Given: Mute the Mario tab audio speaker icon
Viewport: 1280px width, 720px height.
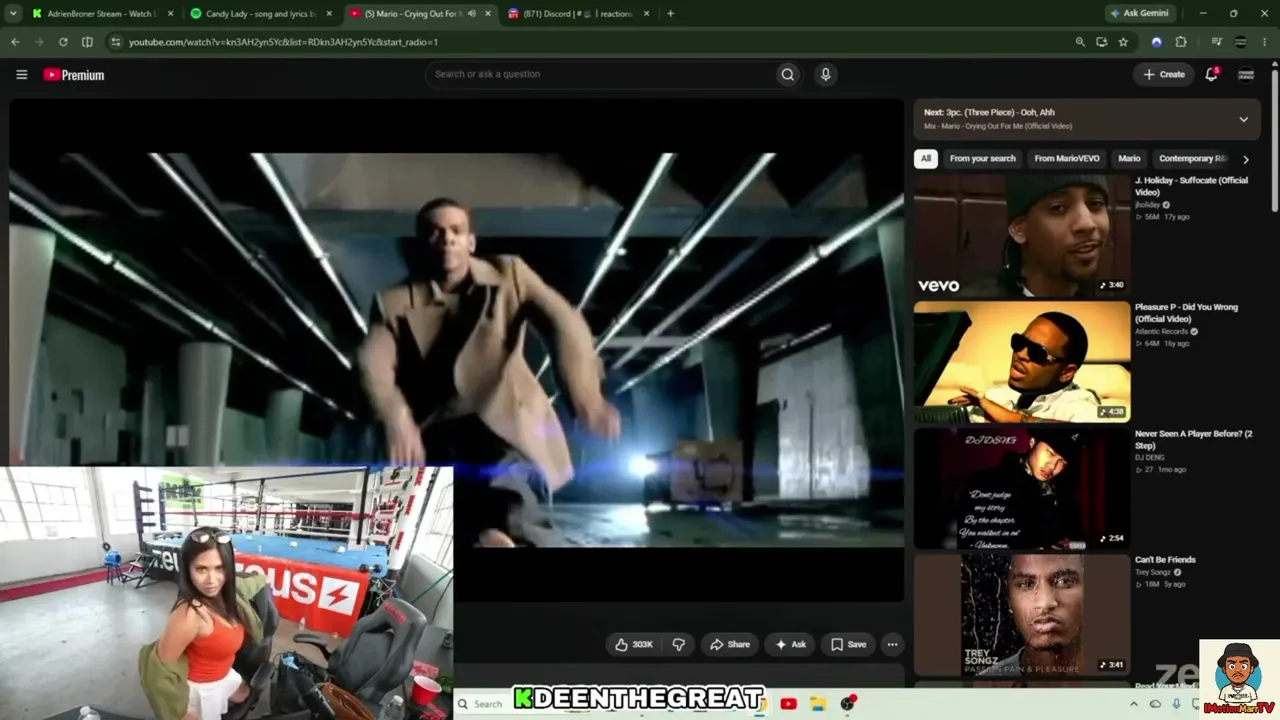Looking at the screenshot, I should [471, 14].
